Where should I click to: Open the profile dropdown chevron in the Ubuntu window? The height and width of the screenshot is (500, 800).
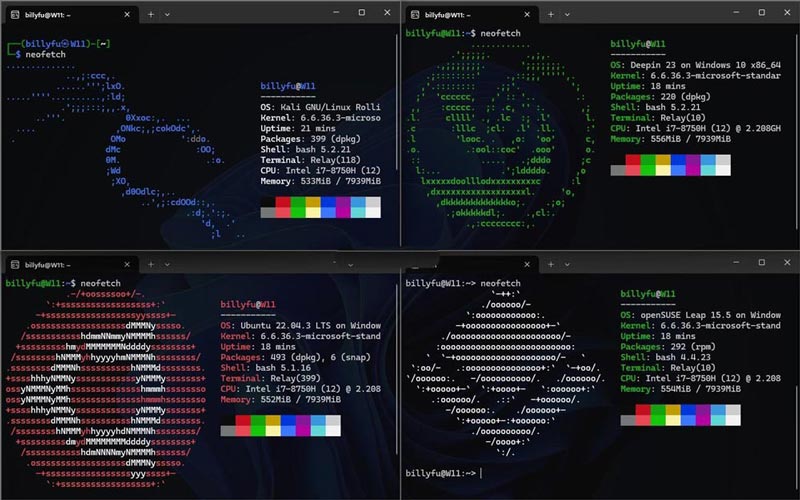point(168,264)
